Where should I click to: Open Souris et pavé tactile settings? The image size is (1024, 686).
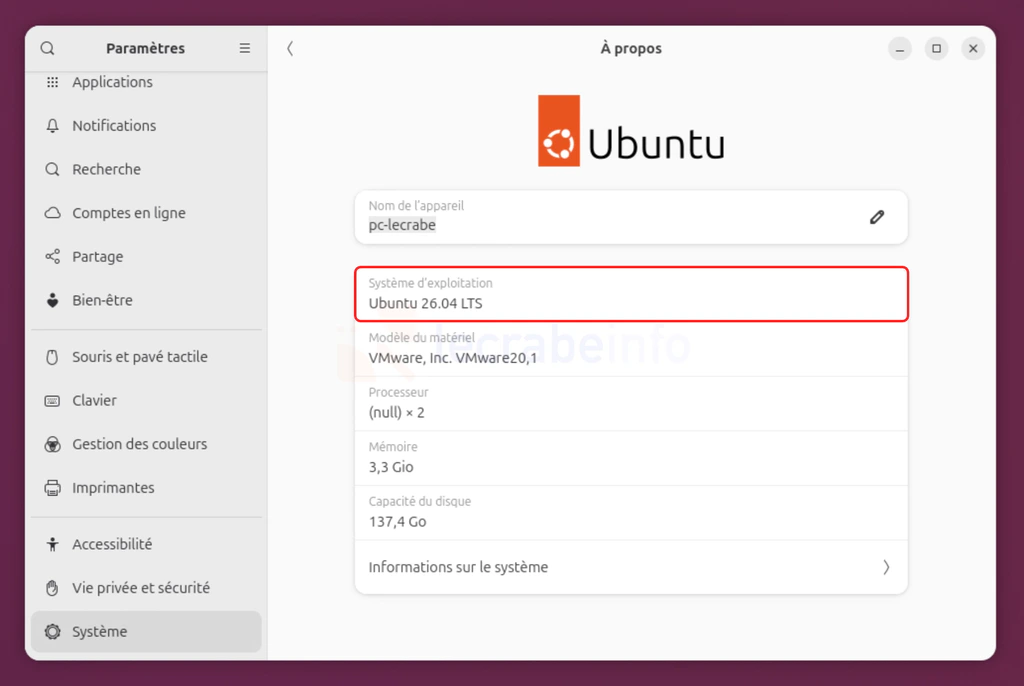(146, 357)
